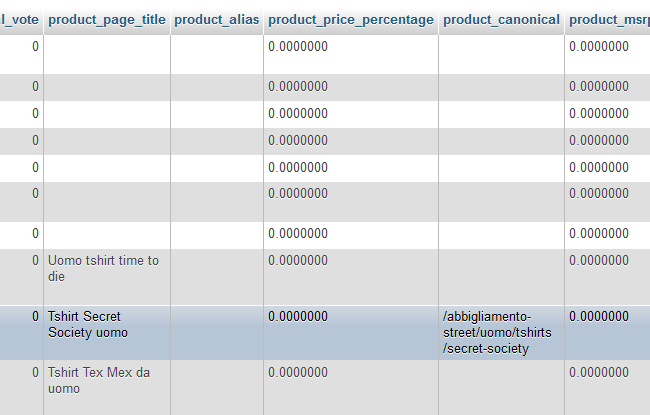This screenshot has height=415, width=650.
Task: Click the partially visible product_msrp header
Action: point(608,20)
